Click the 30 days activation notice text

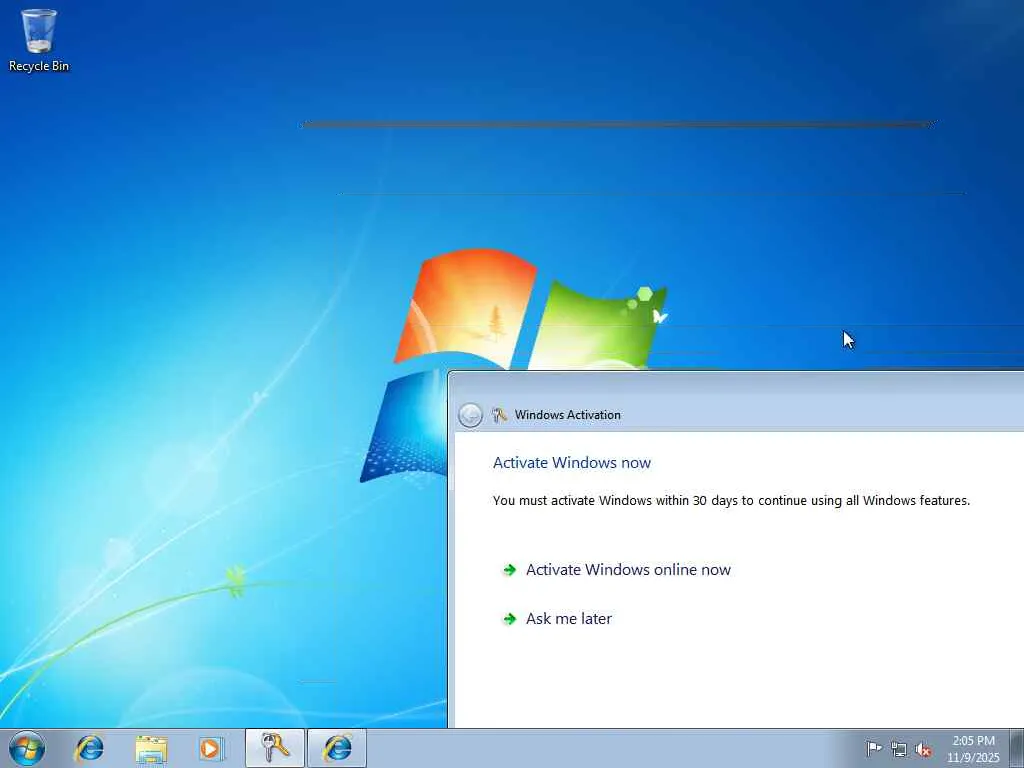click(x=731, y=500)
